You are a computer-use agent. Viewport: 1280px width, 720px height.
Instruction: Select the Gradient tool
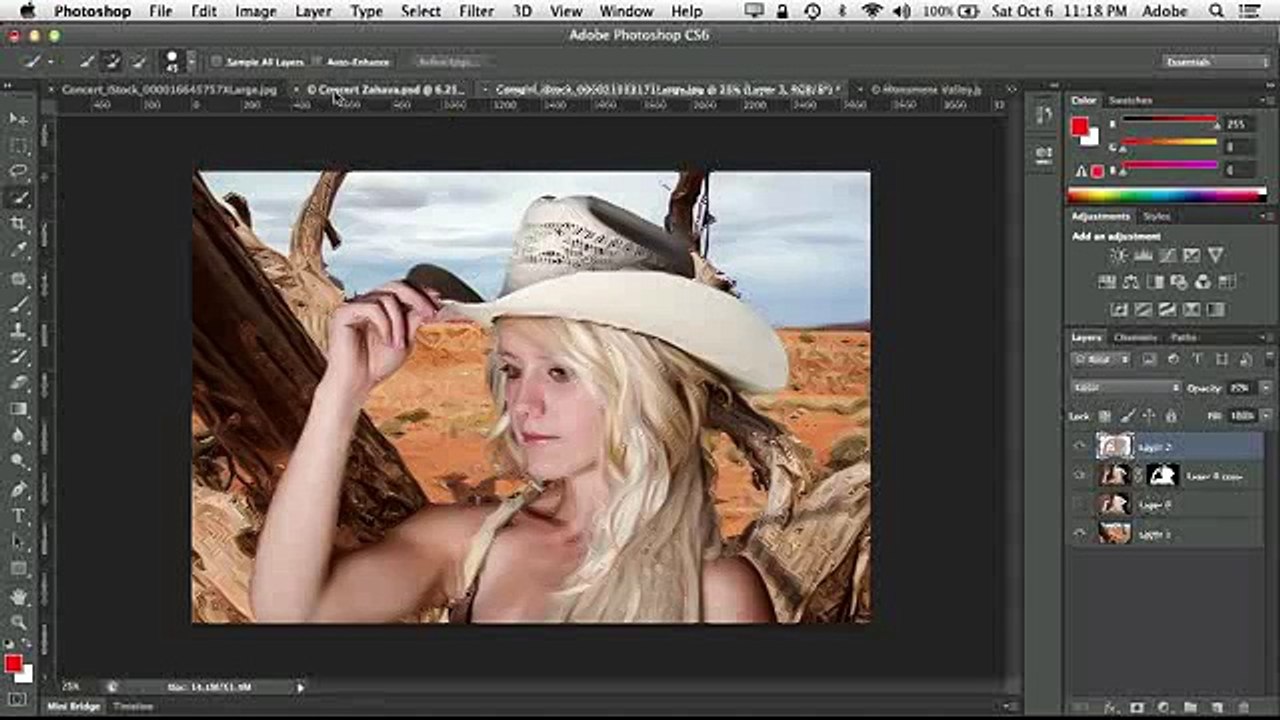click(19, 408)
